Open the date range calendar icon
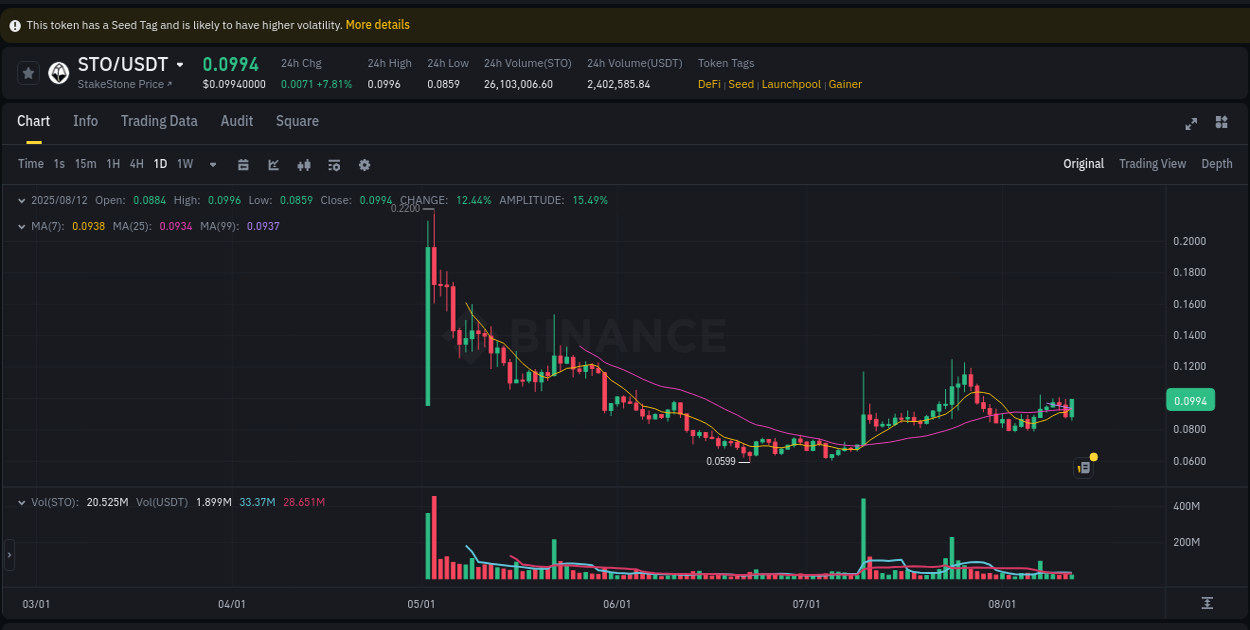Screen dimensions: 1250x630 (x=243, y=164)
